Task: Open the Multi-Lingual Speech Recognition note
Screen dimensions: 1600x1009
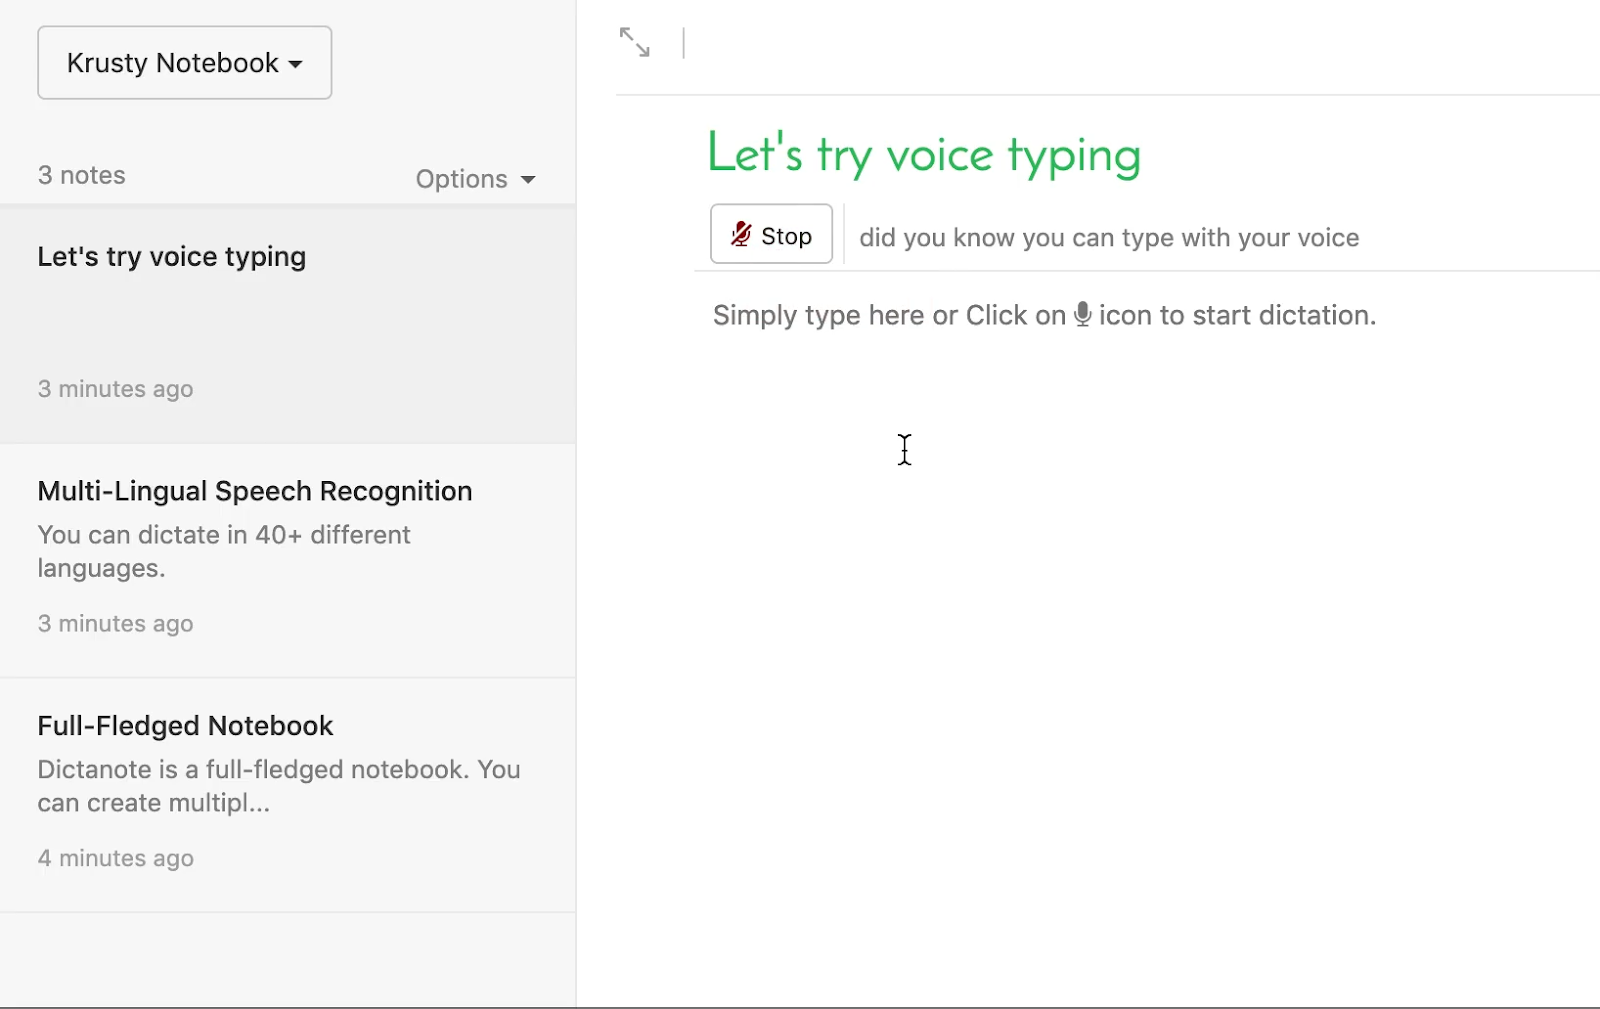Action: coord(255,491)
